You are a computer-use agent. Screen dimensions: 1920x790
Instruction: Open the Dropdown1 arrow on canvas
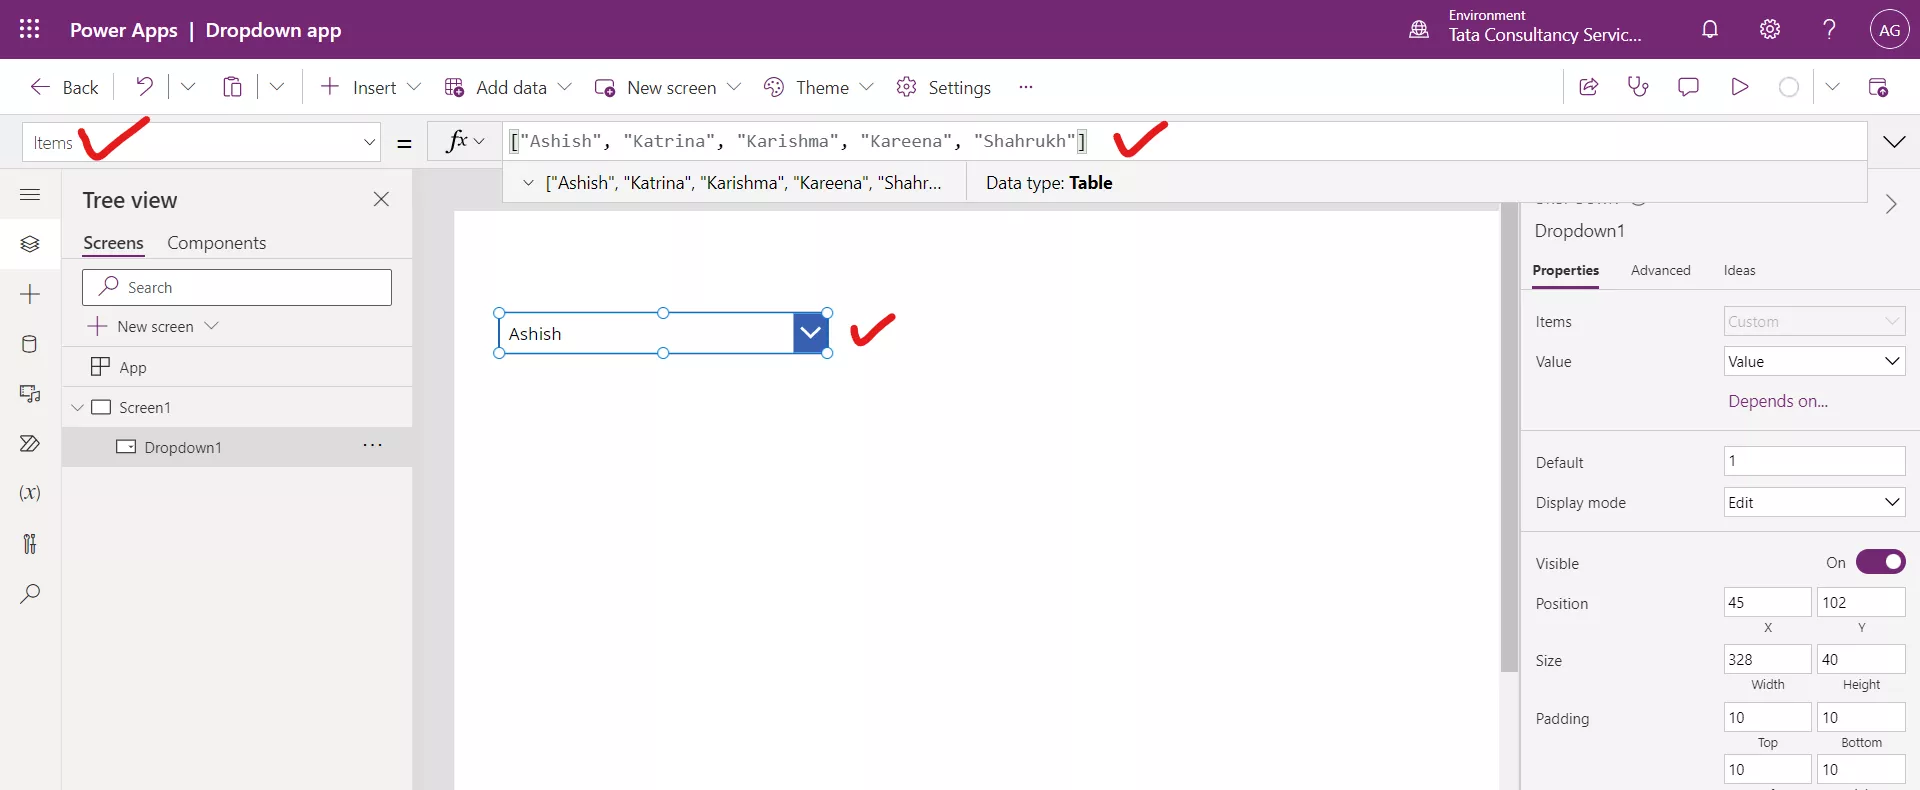click(810, 333)
